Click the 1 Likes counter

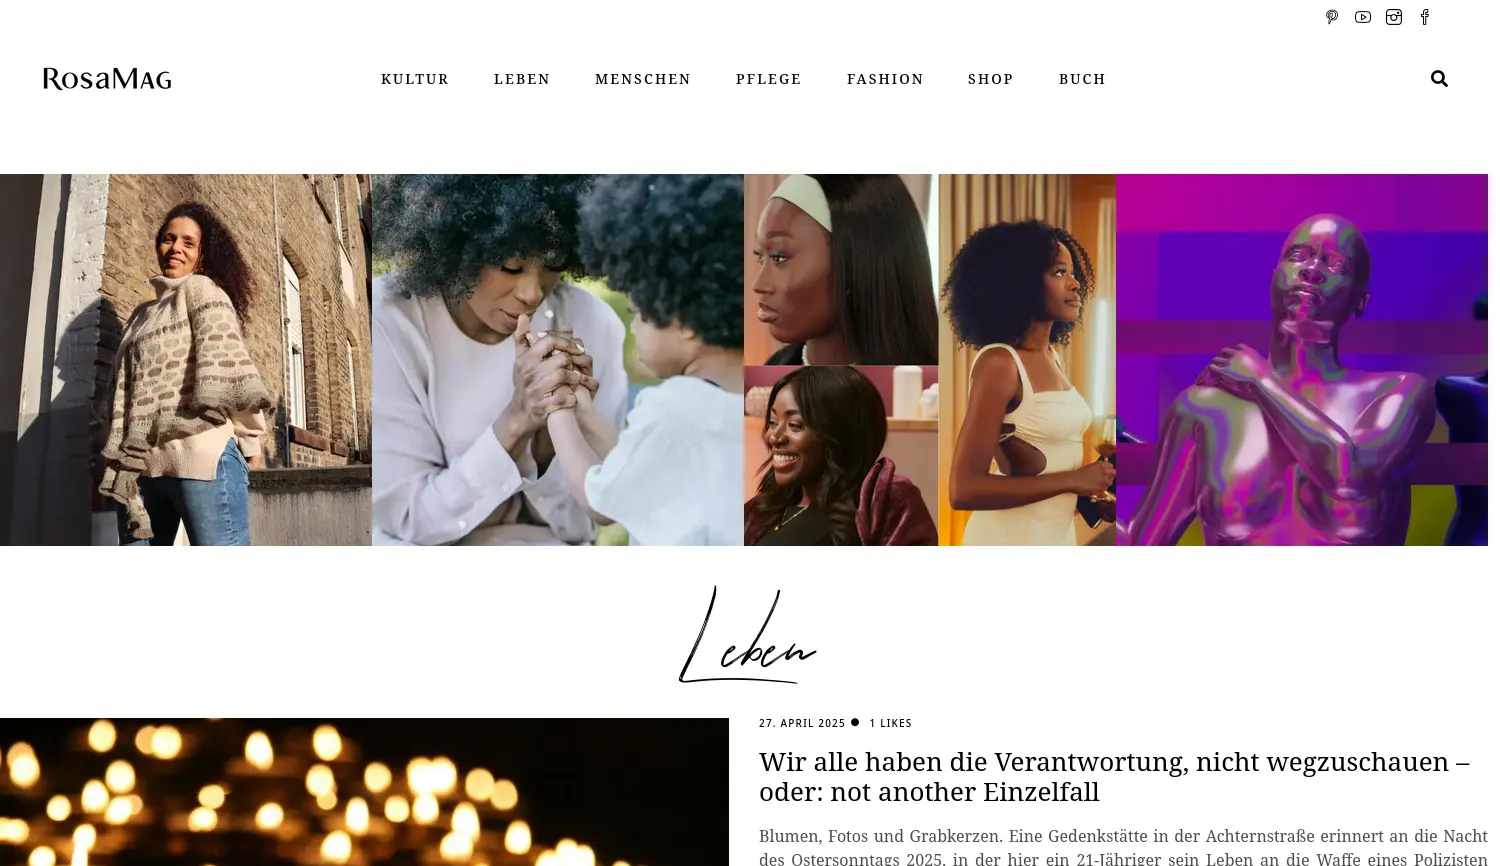[x=890, y=723]
